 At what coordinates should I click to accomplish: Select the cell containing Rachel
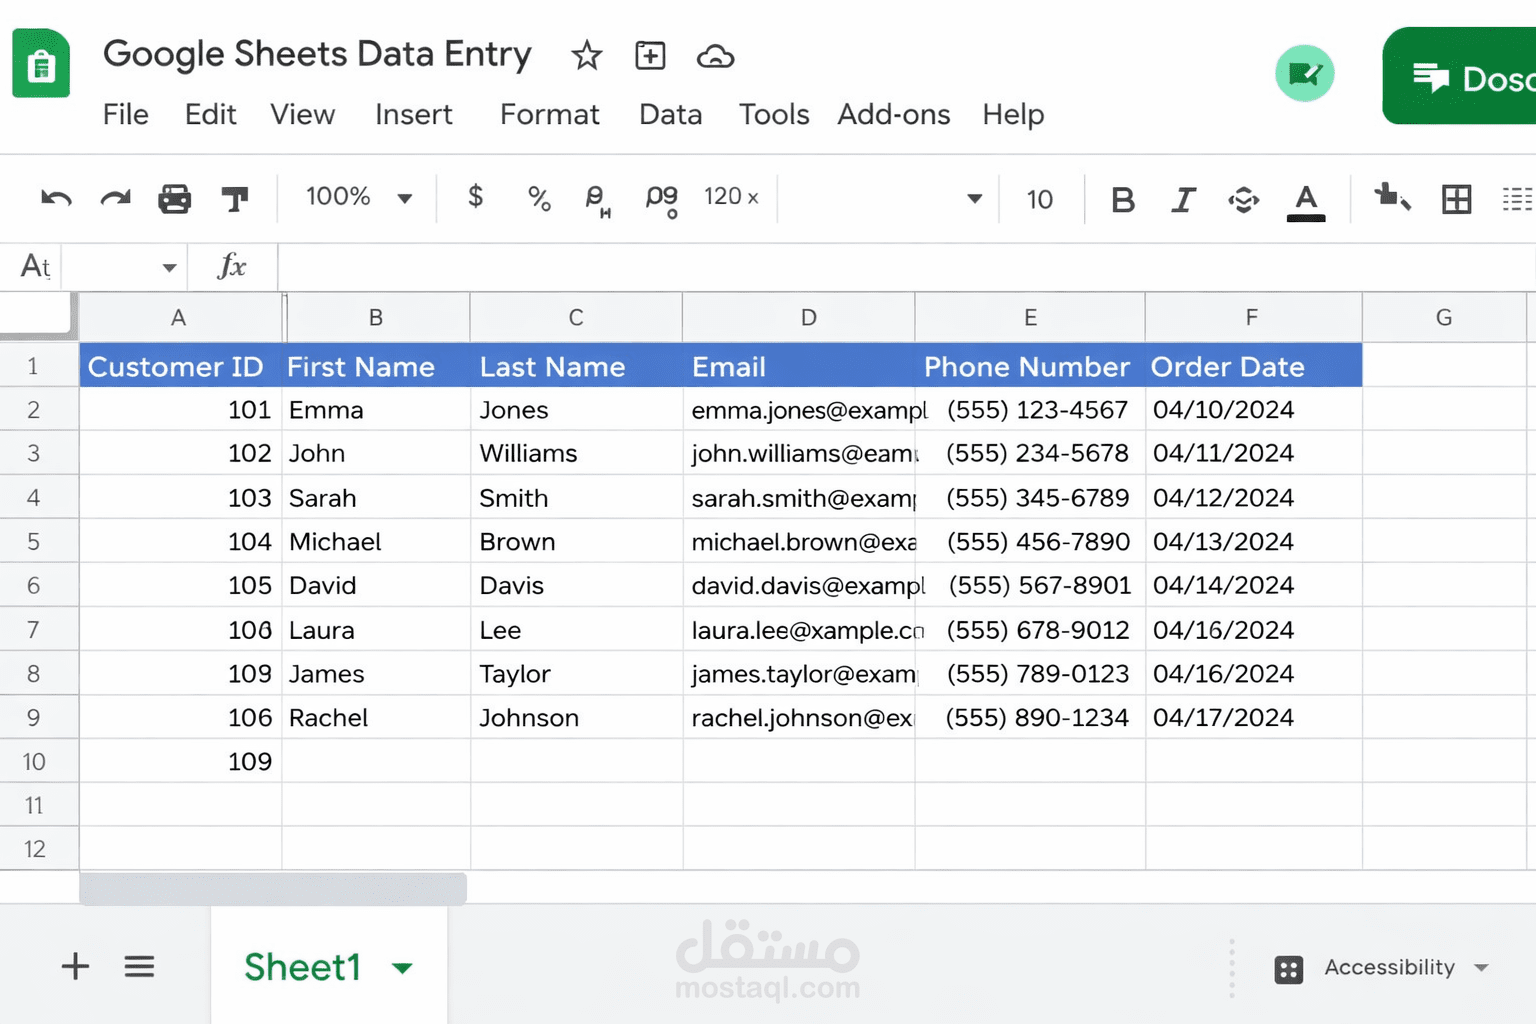376,718
